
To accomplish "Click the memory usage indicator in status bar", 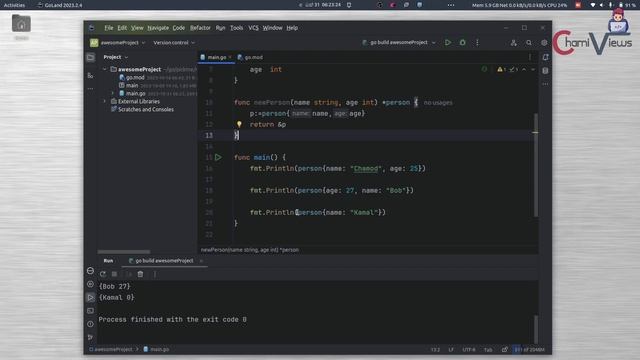I will (529, 349).
